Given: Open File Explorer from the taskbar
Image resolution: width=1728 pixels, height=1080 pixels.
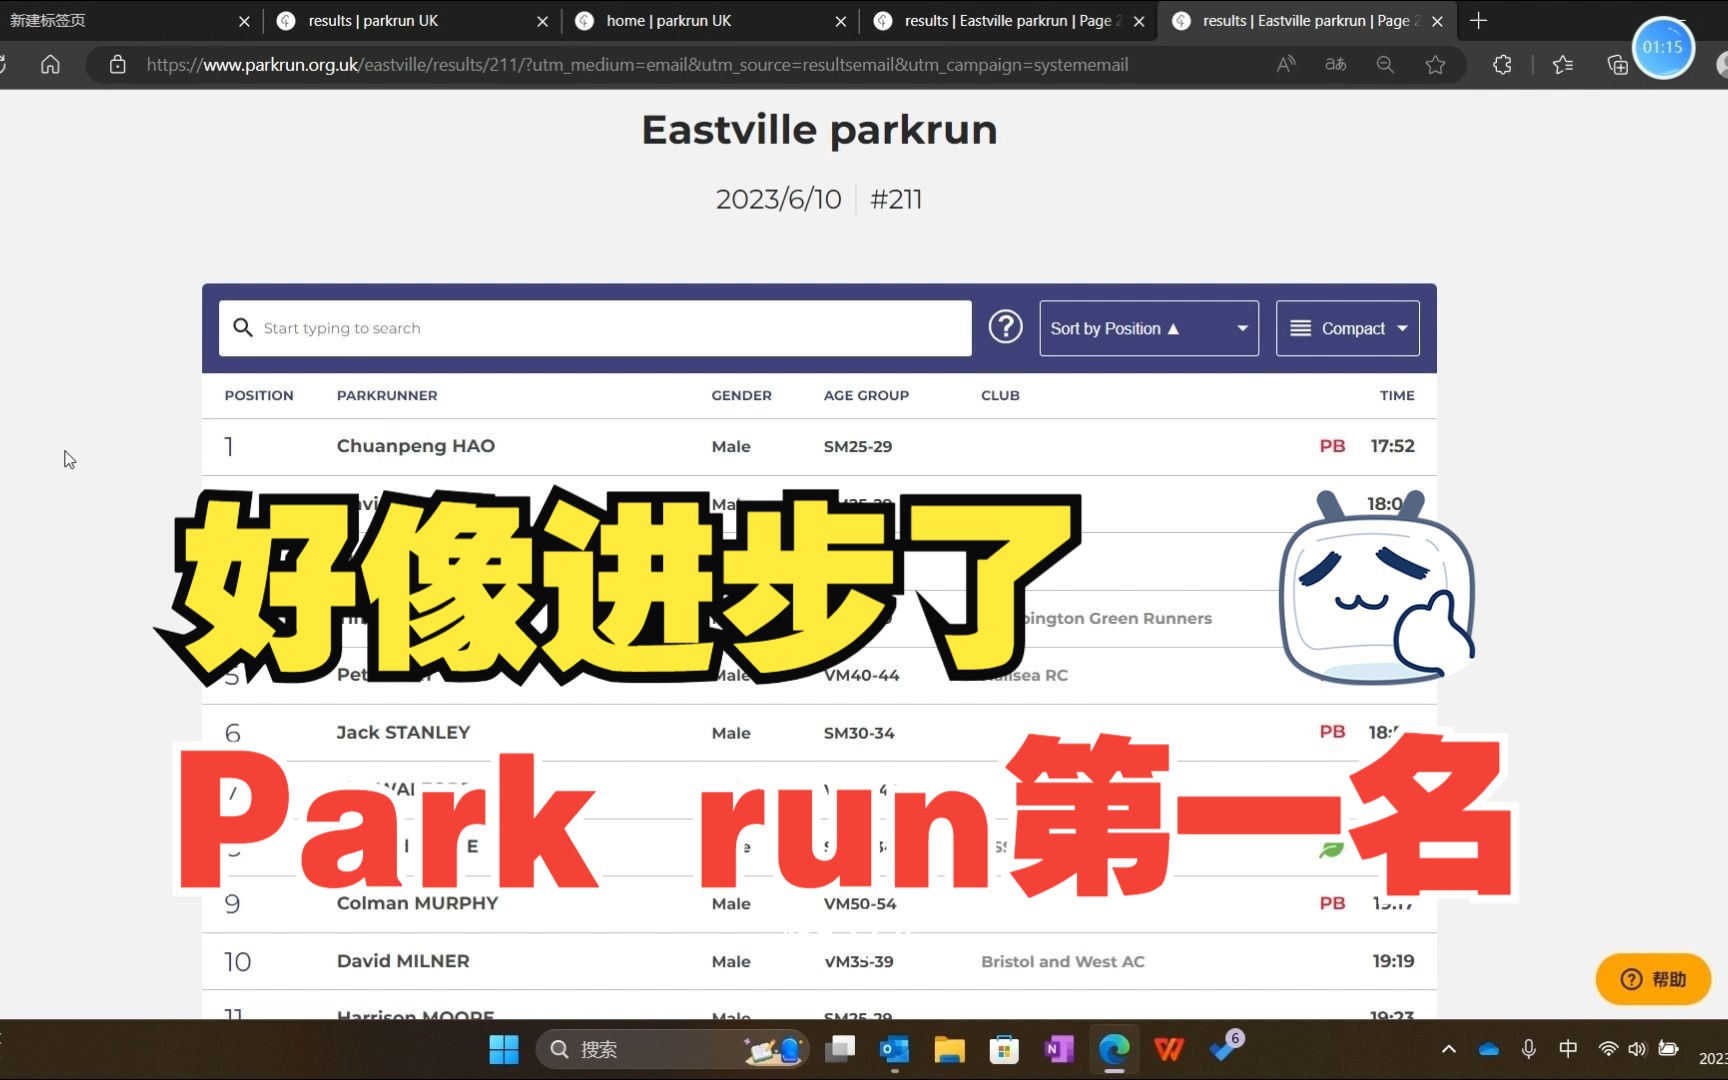Looking at the screenshot, I should click(949, 1049).
